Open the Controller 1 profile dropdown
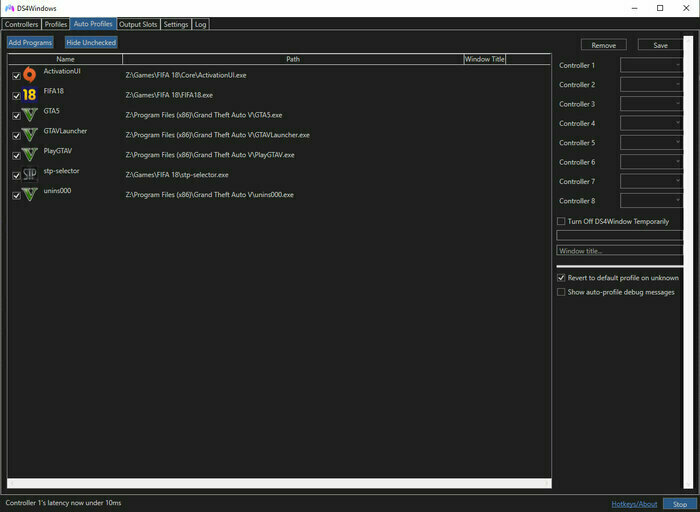The height and width of the screenshot is (512, 700). [x=651, y=65]
